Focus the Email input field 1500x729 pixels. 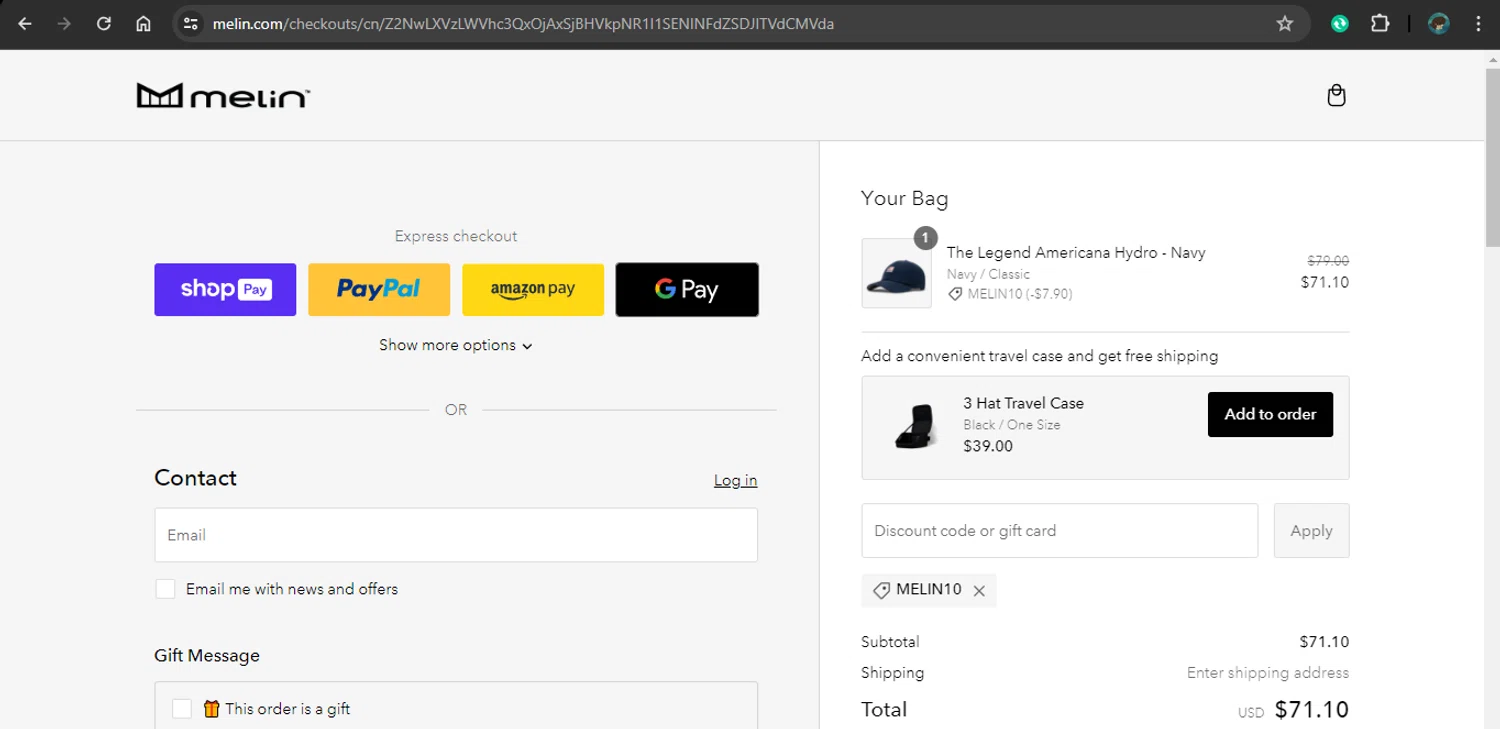tap(456, 535)
